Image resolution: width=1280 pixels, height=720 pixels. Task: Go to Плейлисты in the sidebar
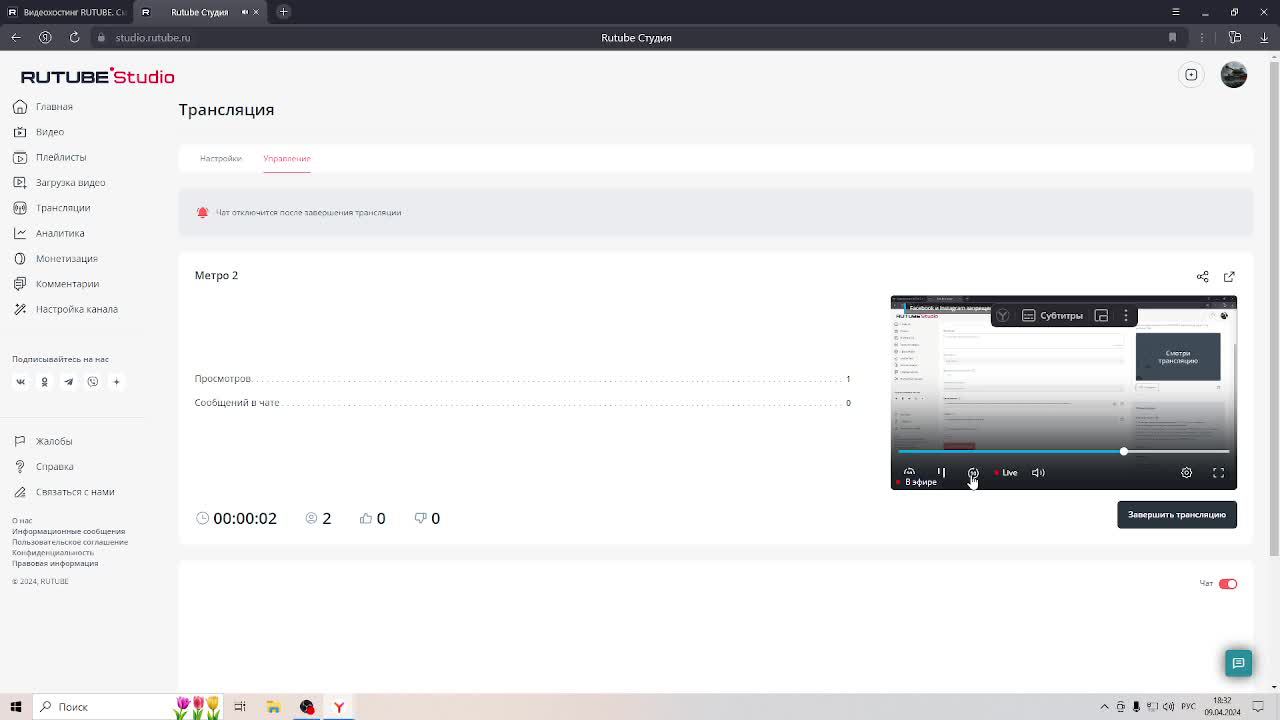click(x=50, y=157)
